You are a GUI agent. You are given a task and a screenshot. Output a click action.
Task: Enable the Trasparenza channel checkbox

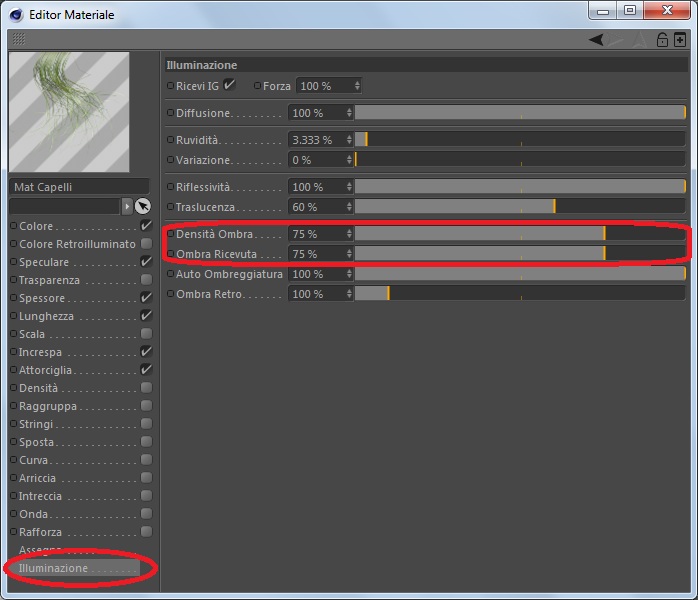pos(146,280)
